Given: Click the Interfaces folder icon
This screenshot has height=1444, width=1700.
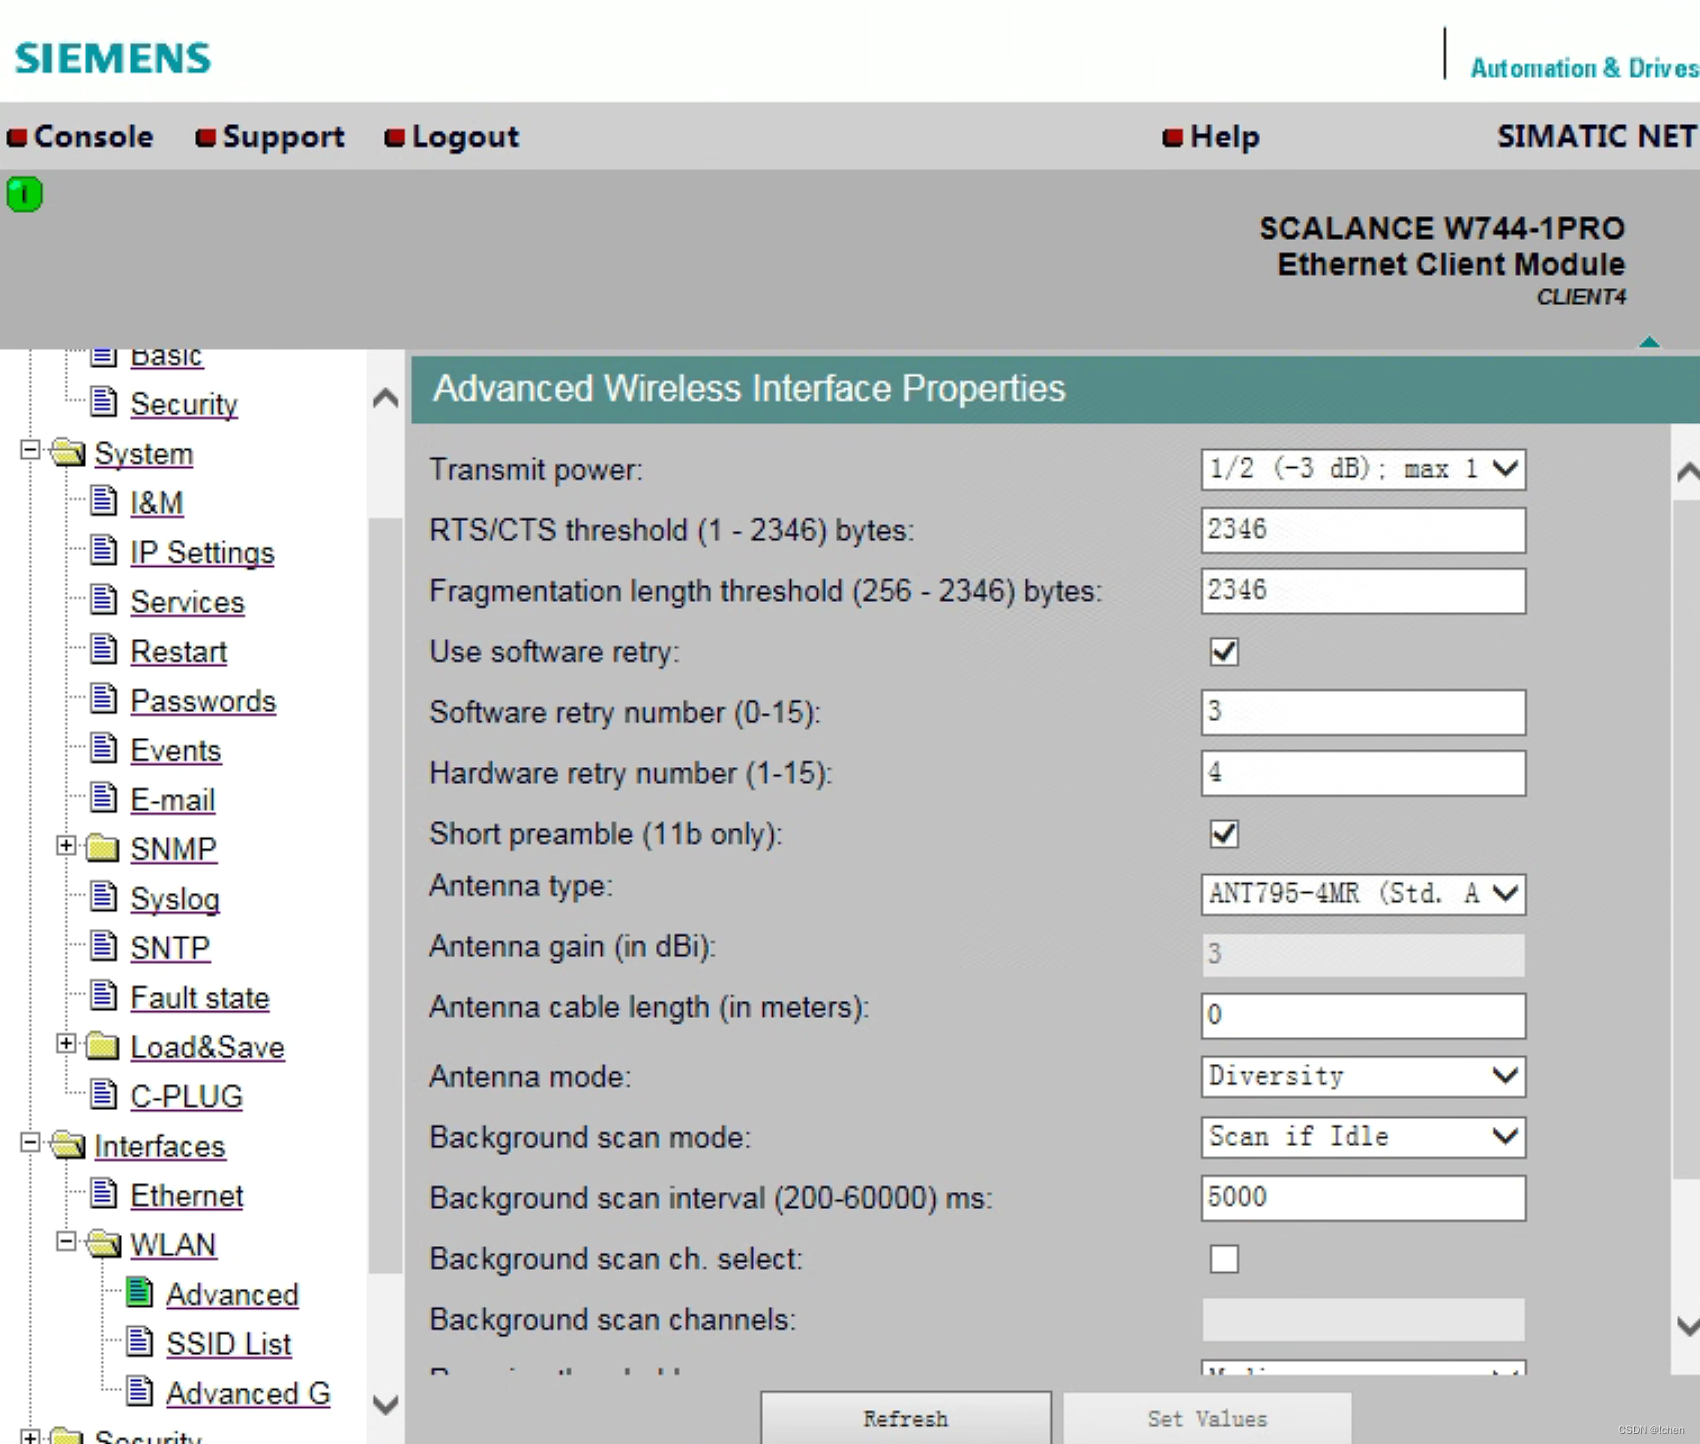Looking at the screenshot, I should (x=68, y=1145).
